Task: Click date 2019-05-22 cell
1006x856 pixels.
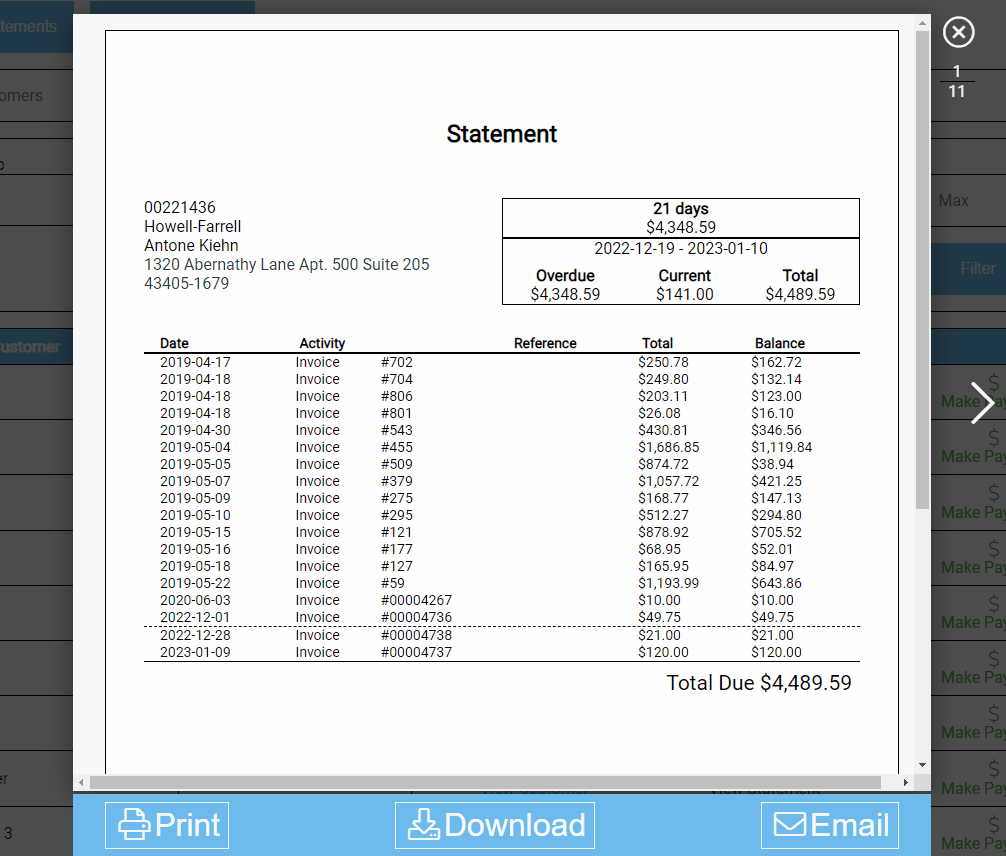Action: (195, 583)
